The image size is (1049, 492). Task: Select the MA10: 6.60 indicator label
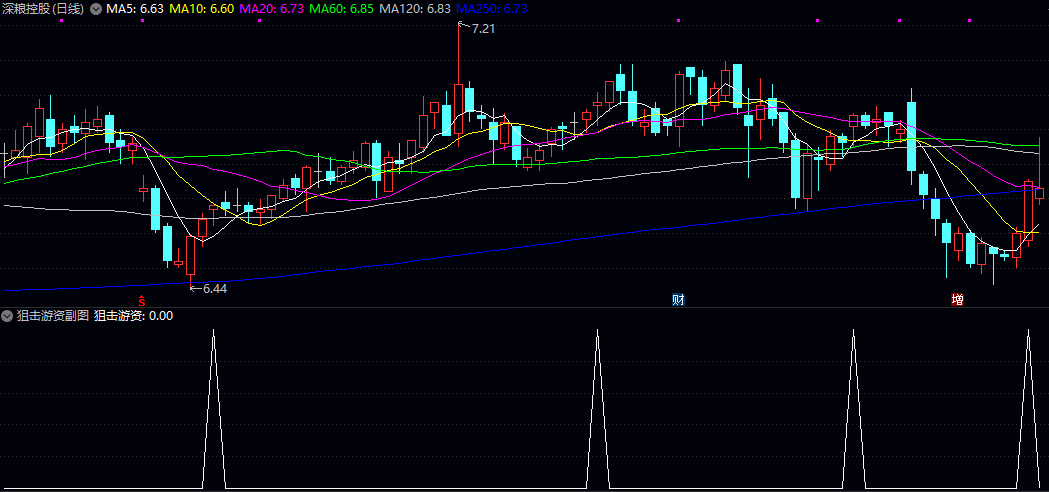202,9
